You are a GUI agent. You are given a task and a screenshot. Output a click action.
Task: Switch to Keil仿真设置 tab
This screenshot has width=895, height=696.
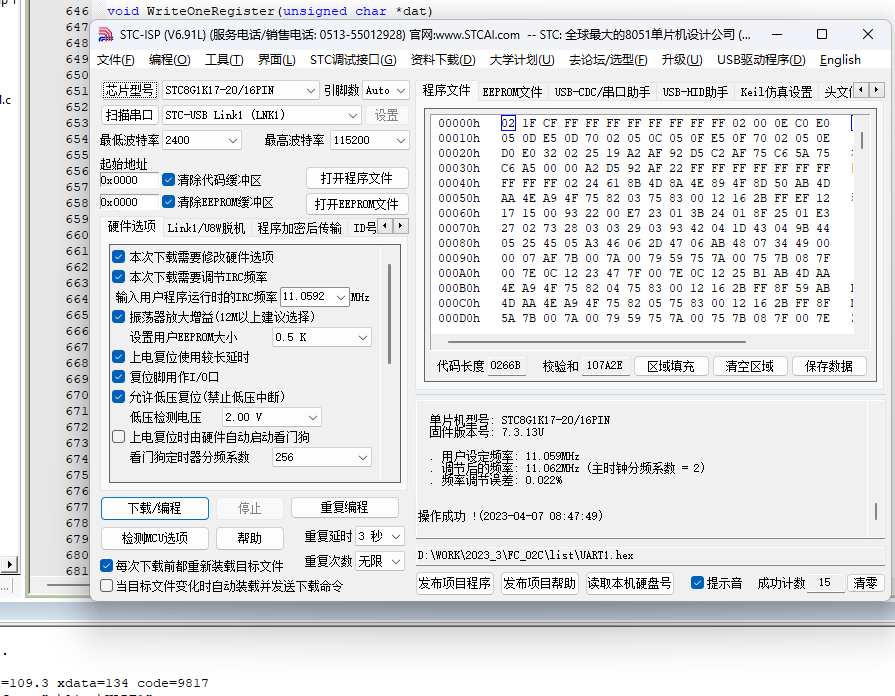776,92
